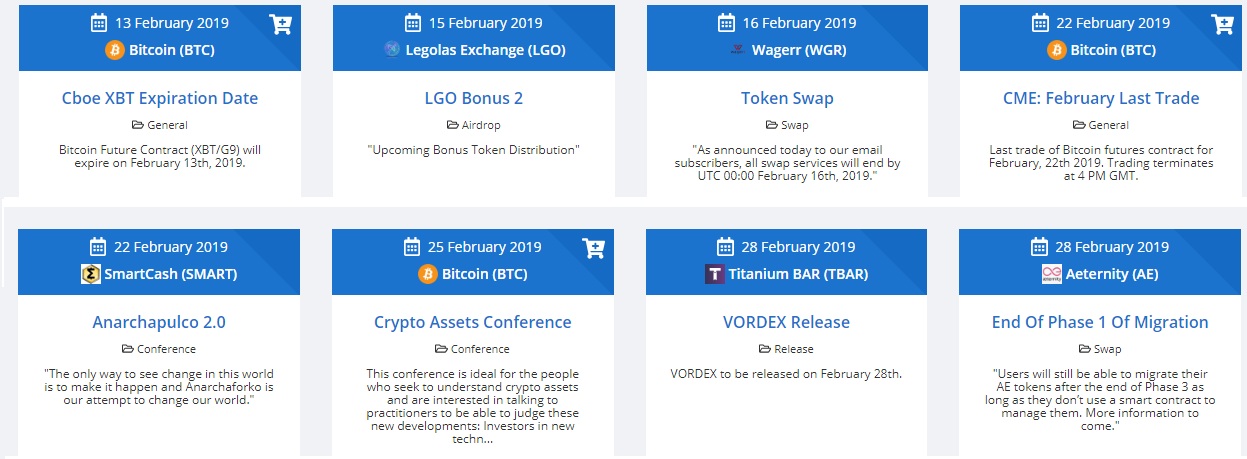Image resolution: width=1247 pixels, height=459 pixels.
Task: Click the Wagerr logo icon
Action: tap(737, 50)
